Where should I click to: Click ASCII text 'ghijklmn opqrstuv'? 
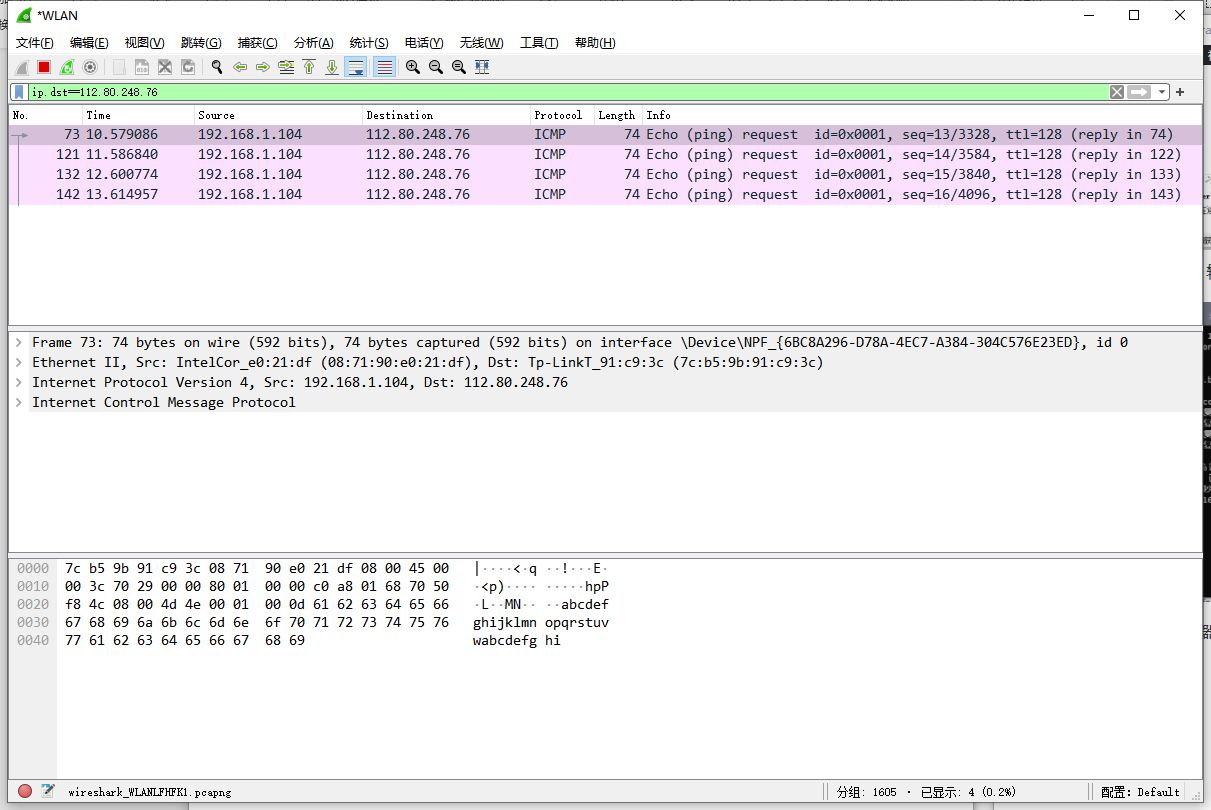(541, 622)
